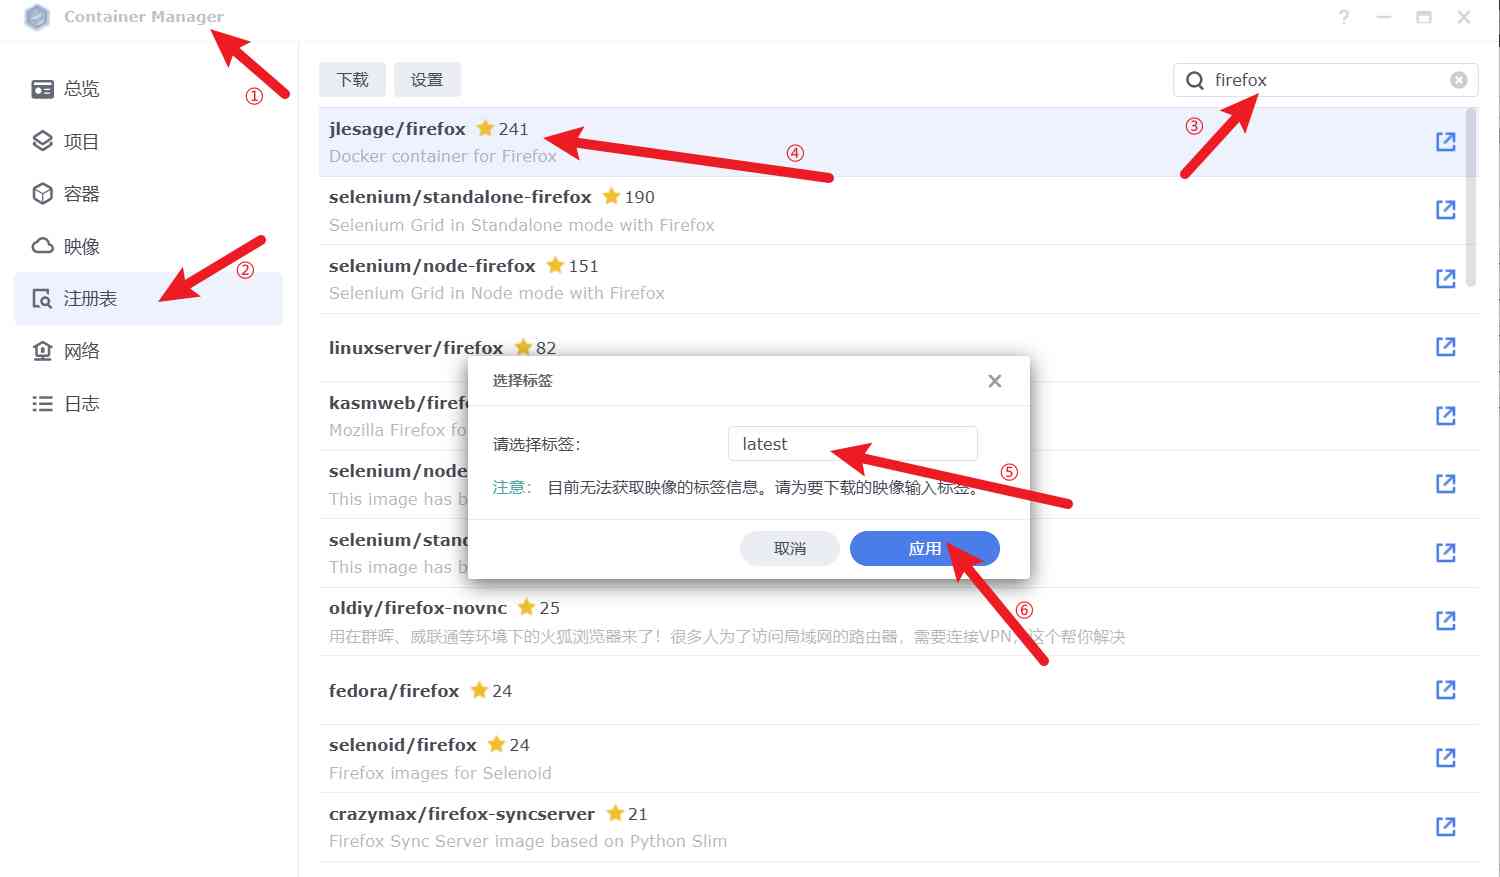Select the fedora/firefox image row
Screen dimensions: 1500x877
(898, 691)
